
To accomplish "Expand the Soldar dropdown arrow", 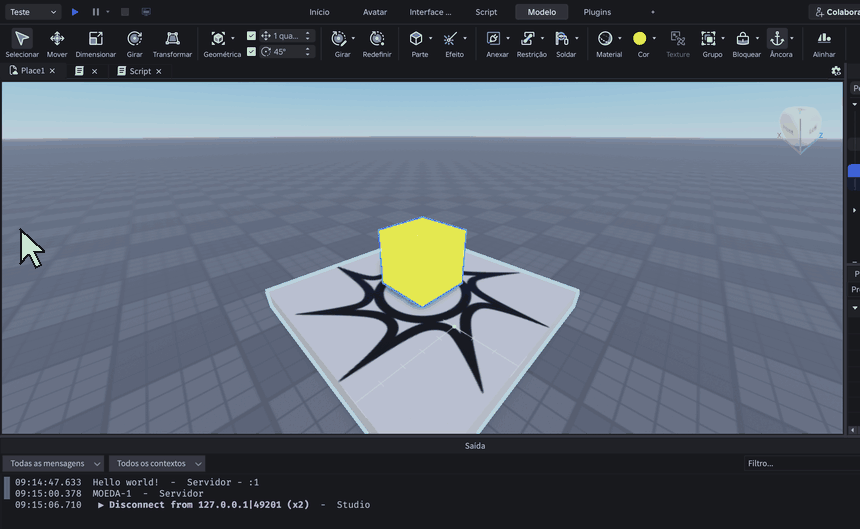I will pos(576,38).
